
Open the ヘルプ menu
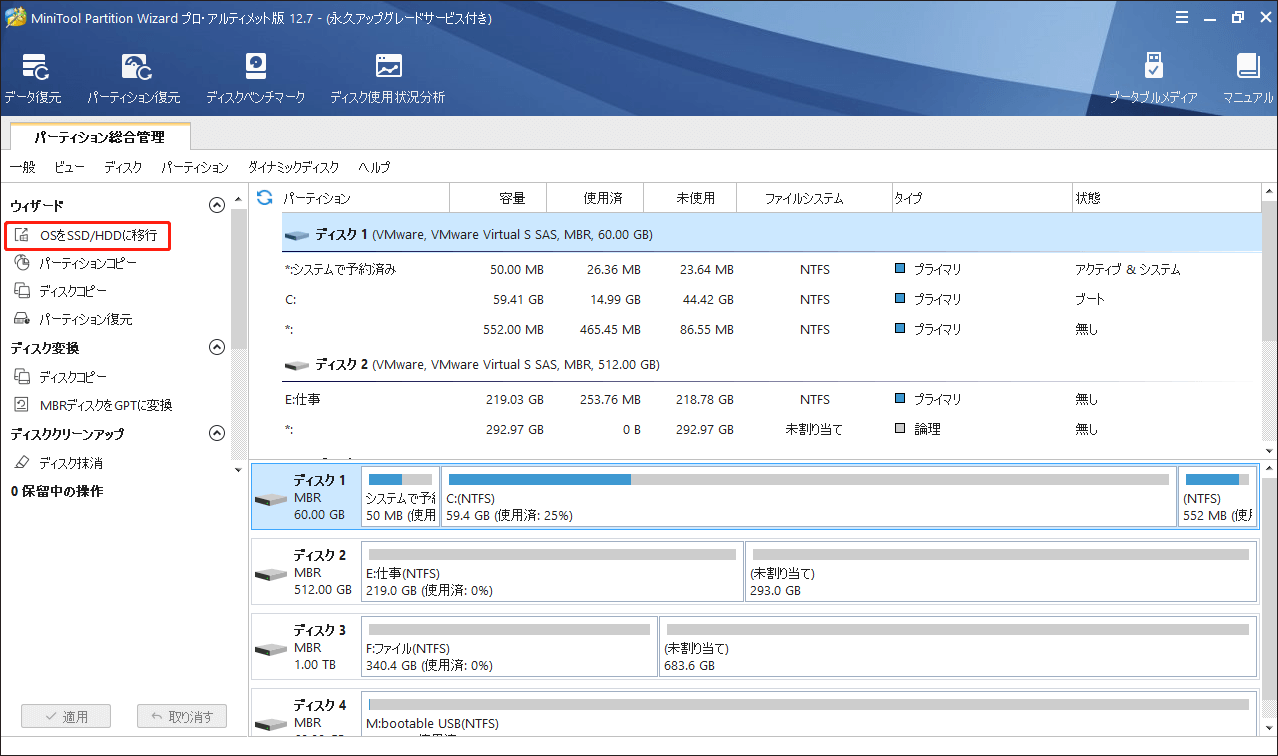(x=373, y=167)
